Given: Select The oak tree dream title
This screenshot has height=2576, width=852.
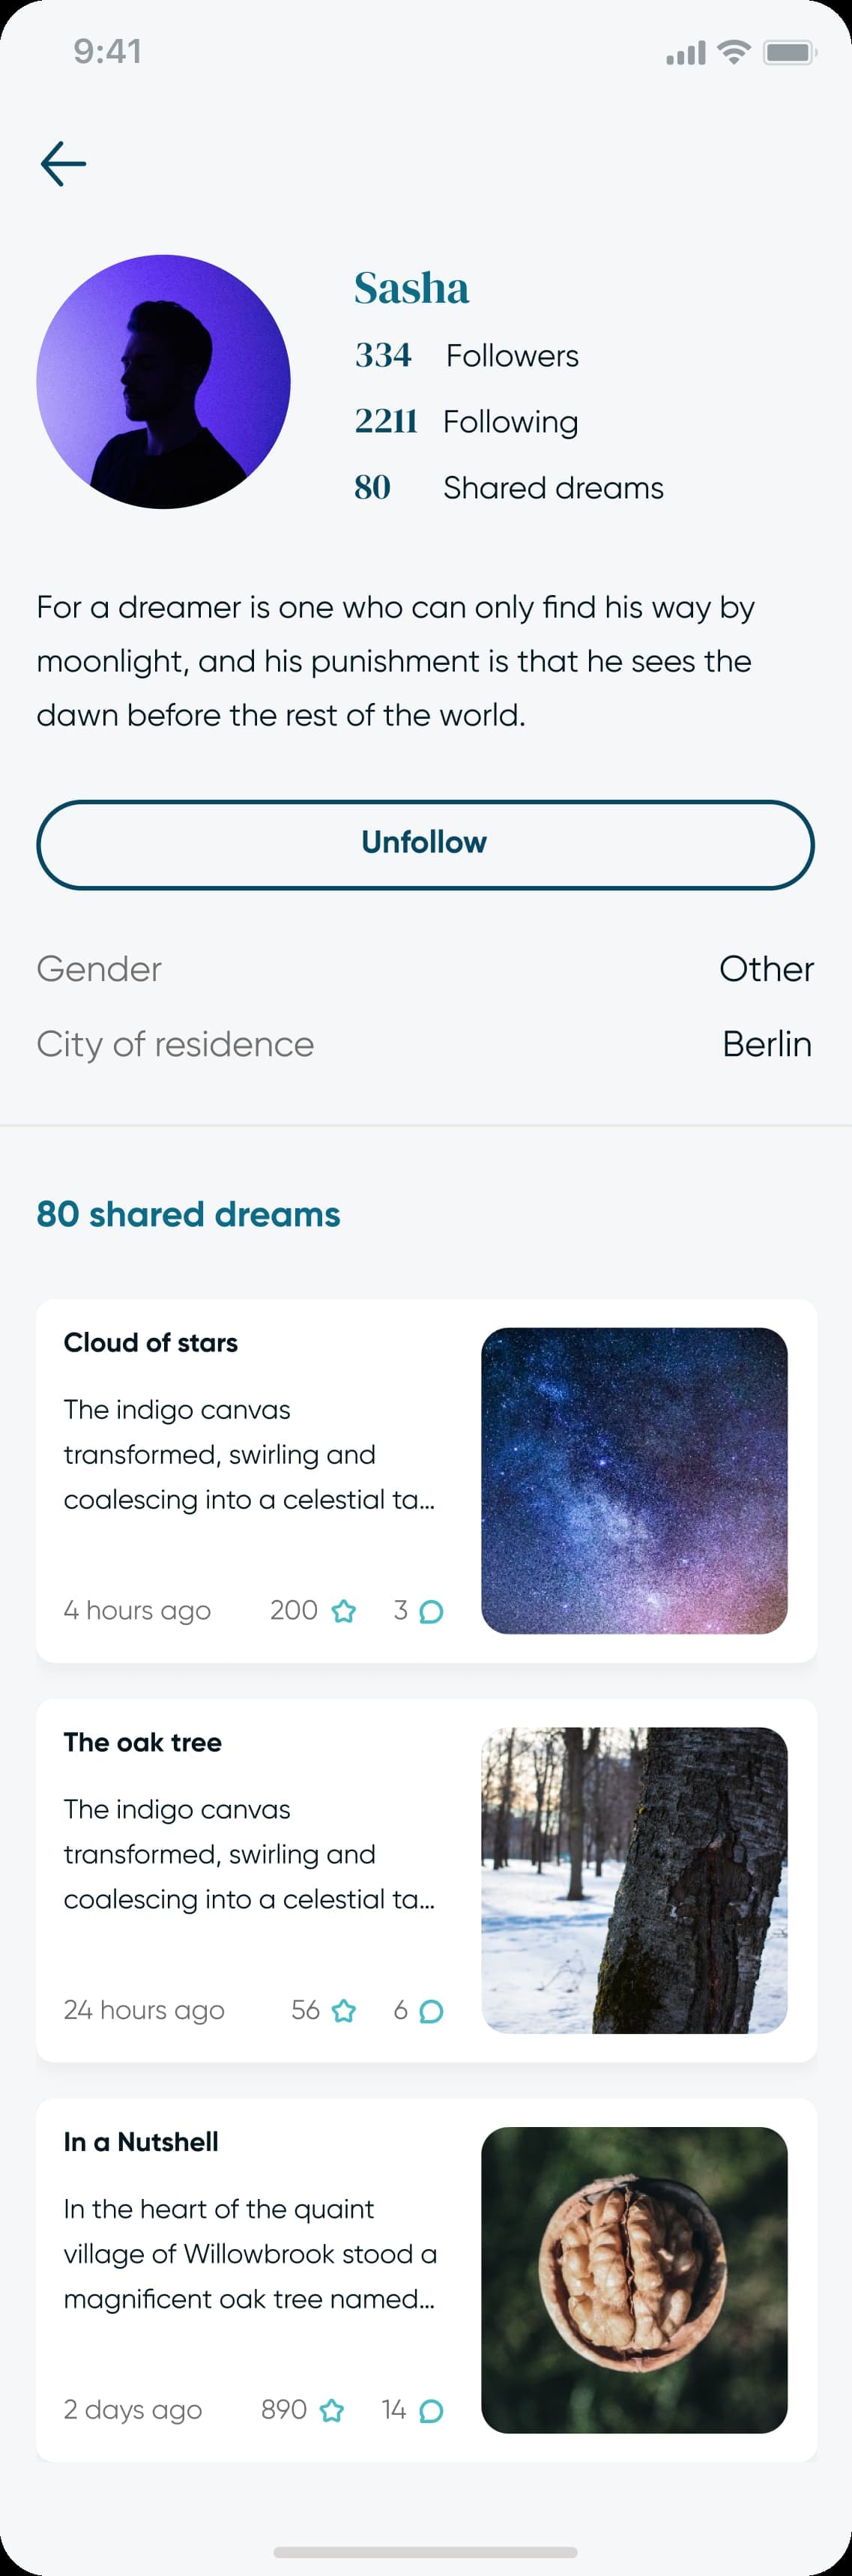Looking at the screenshot, I should 143,1742.
